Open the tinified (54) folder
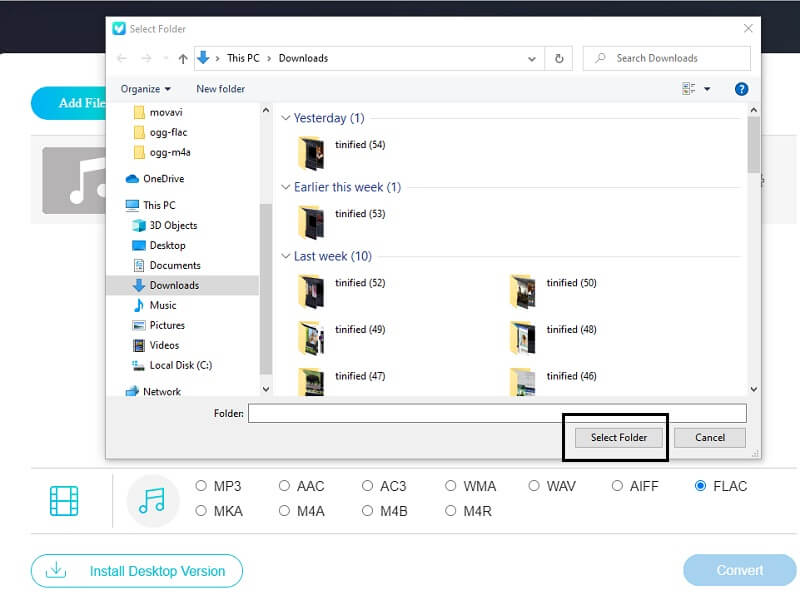 click(312, 151)
